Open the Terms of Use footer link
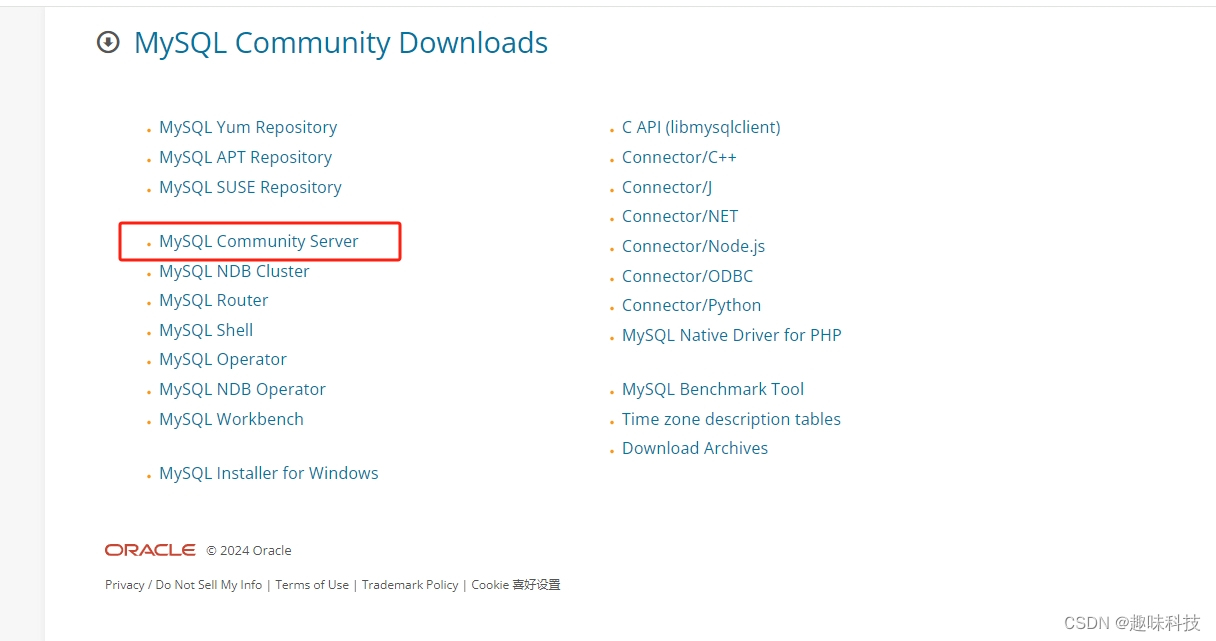Viewport: 1216px width, 641px height. [312, 585]
